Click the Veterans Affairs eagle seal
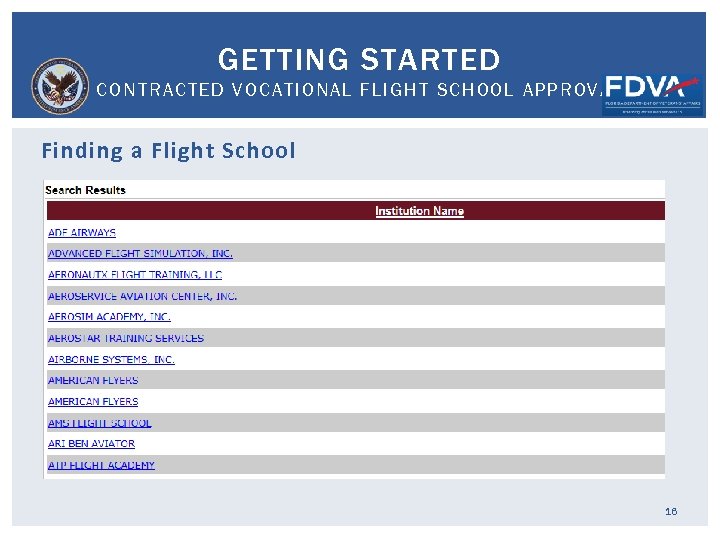This screenshot has height=540, width=720. 60,86
